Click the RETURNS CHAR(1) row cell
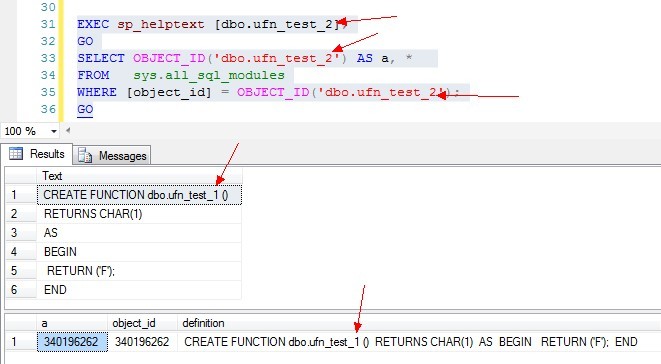661x364 pixels. pyautogui.click(x=139, y=214)
